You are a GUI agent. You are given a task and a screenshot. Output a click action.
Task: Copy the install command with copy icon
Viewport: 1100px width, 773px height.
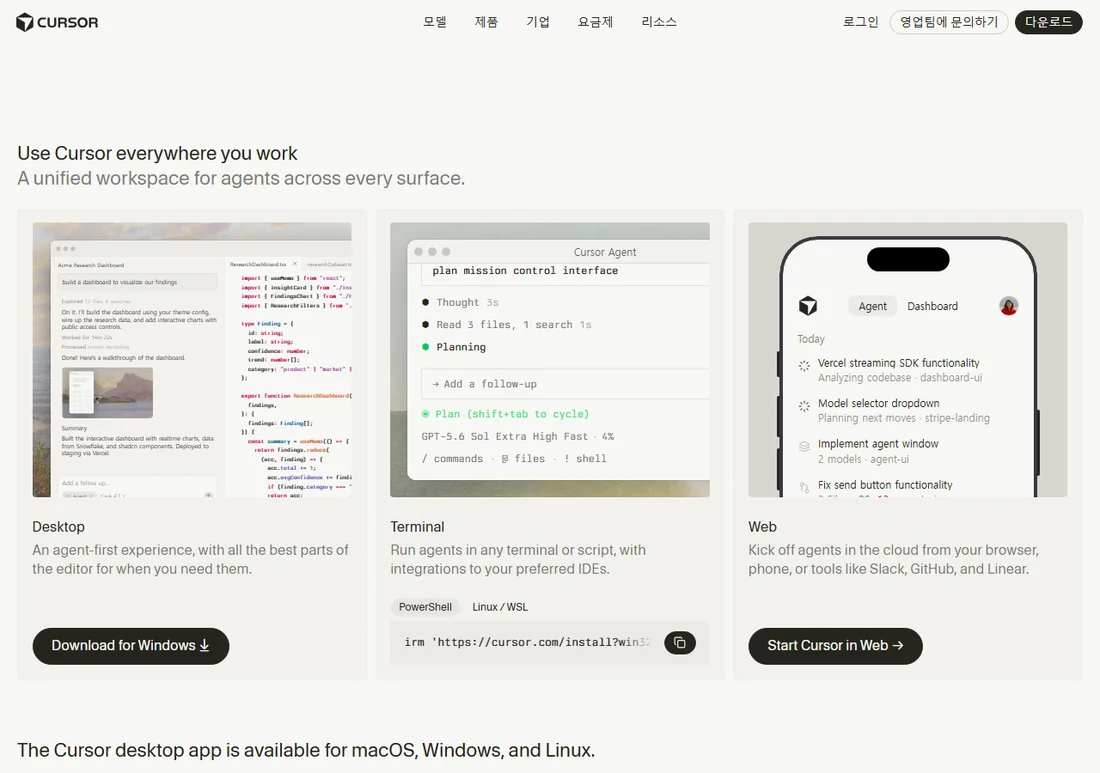point(680,643)
